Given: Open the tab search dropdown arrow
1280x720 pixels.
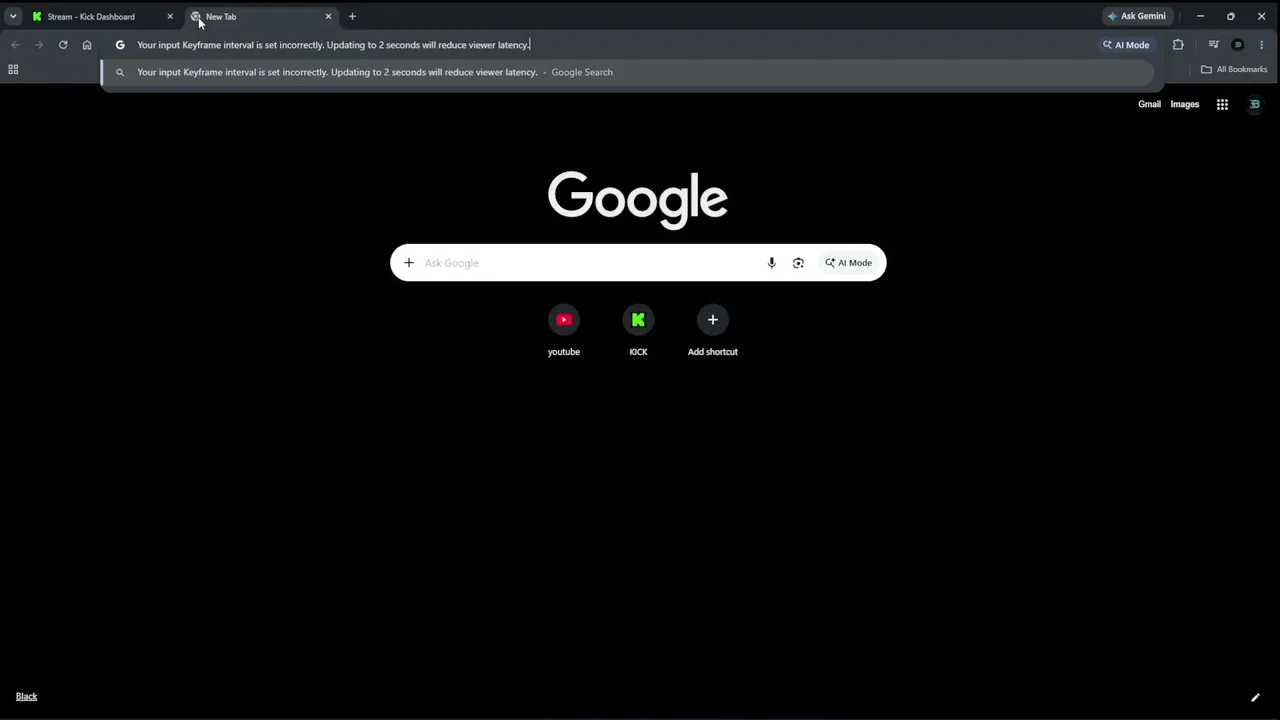Looking at the screenshot, I should (13, 16).
